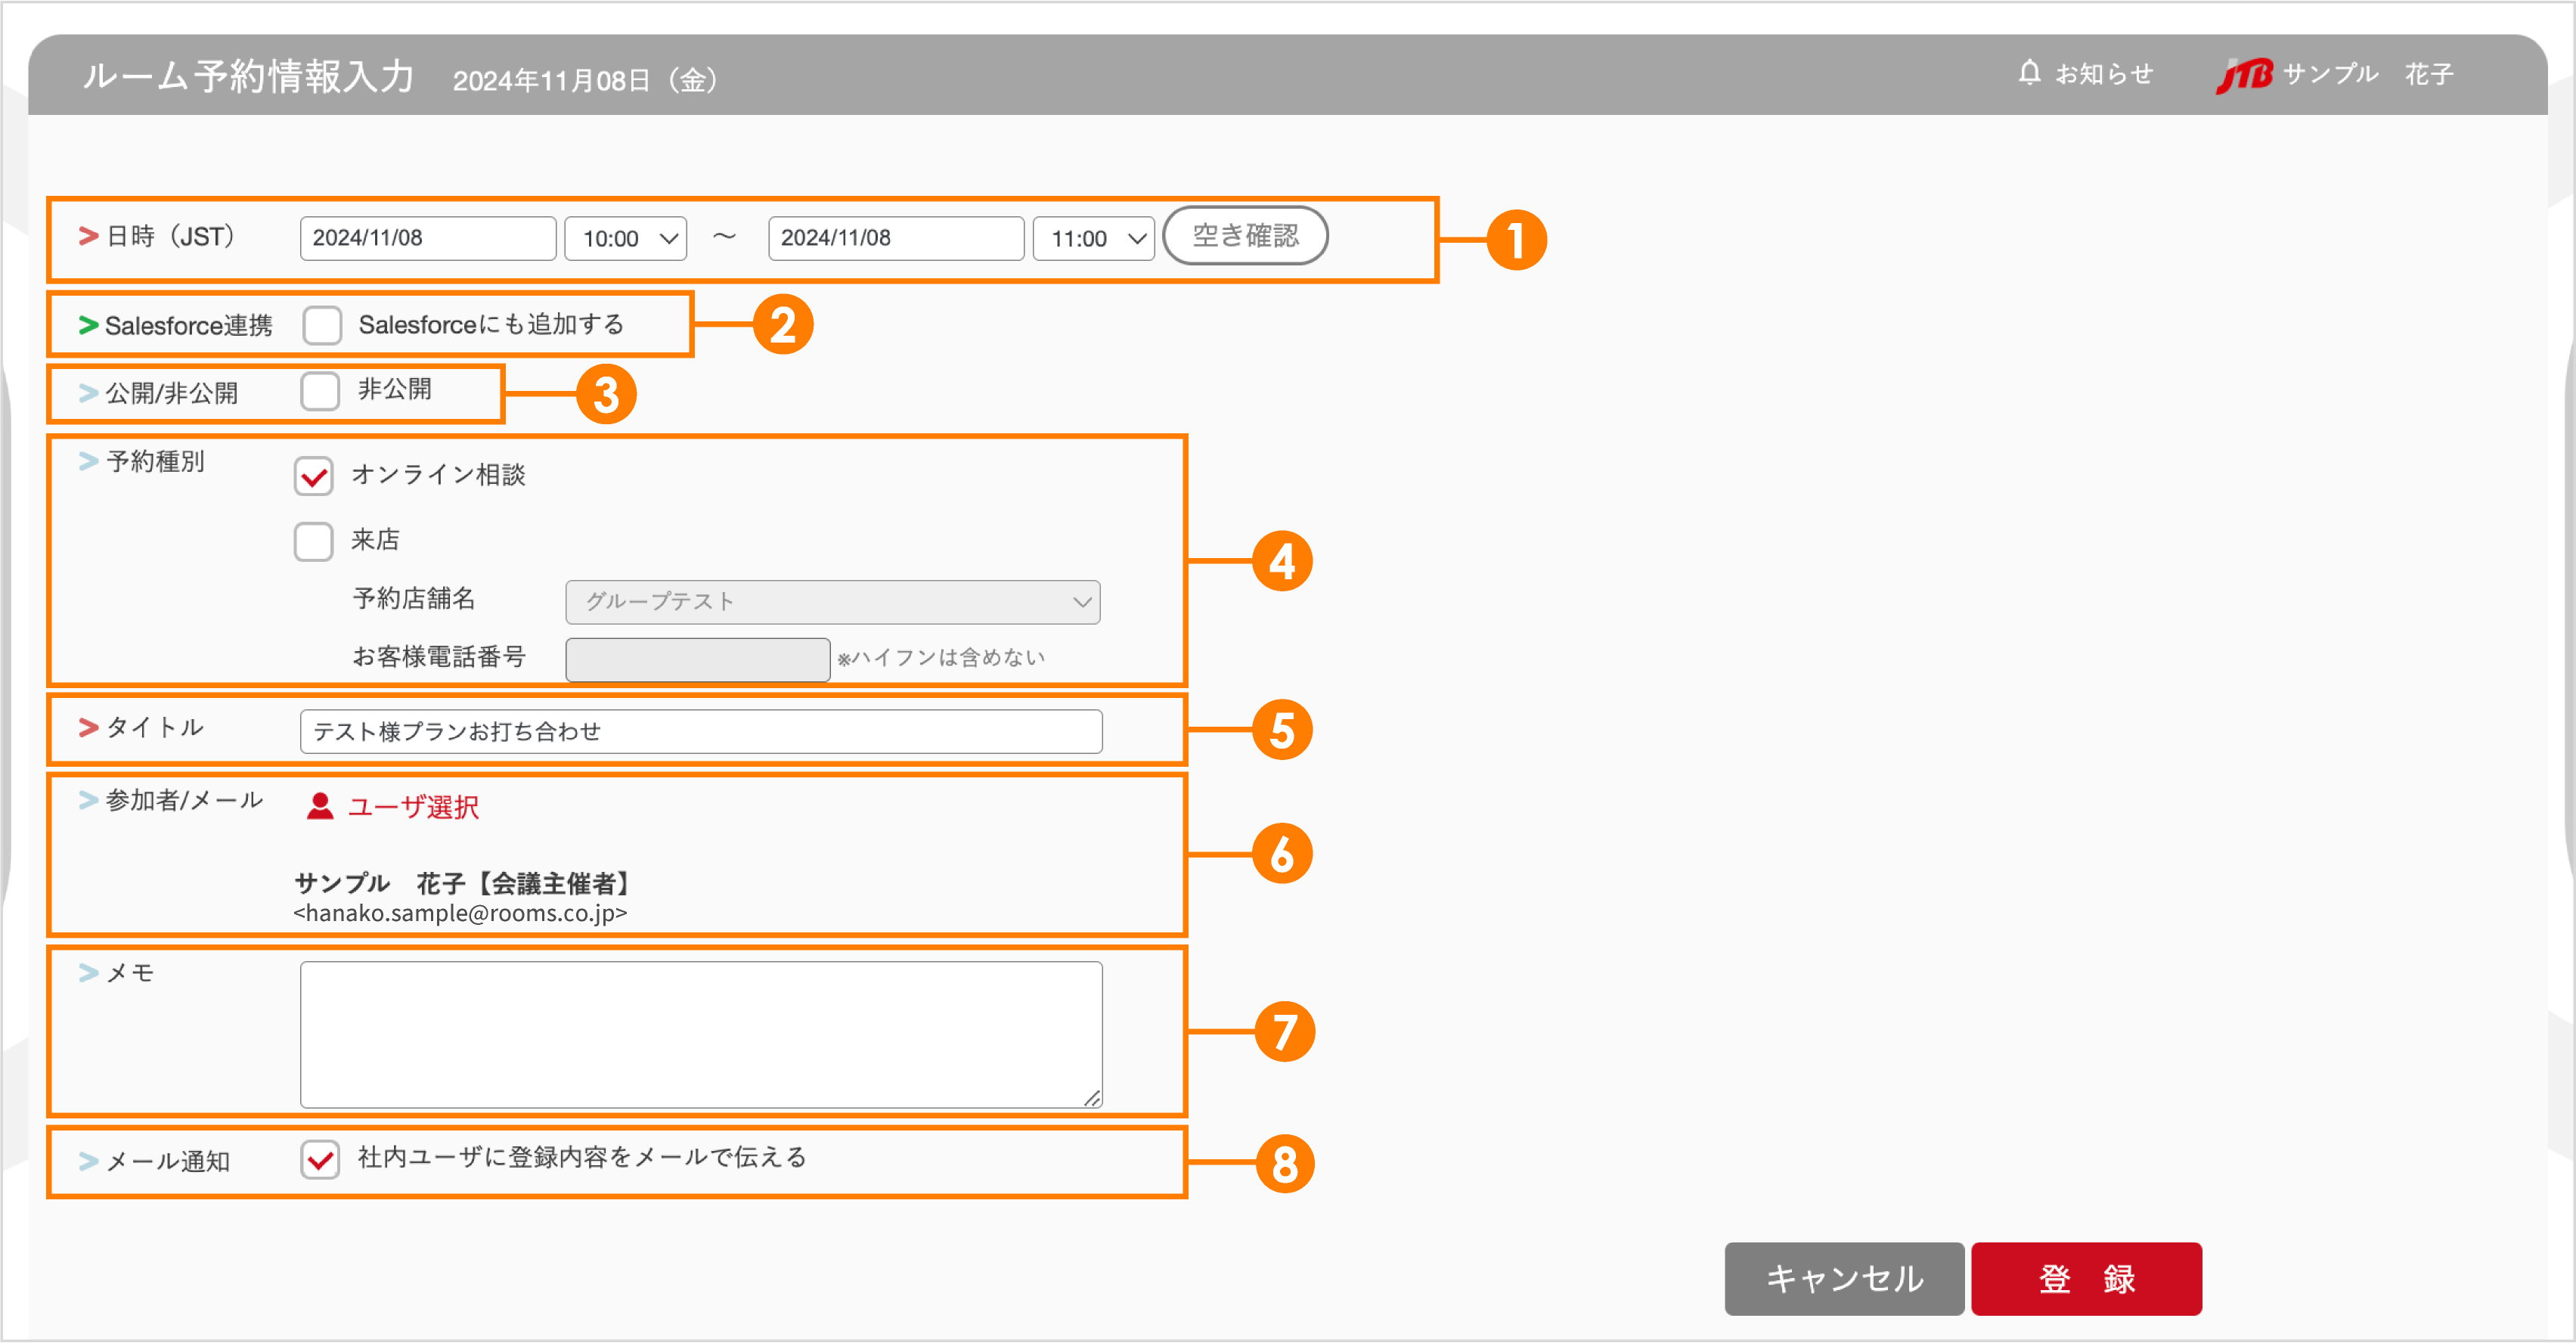Screen dimensions: 2576x1343
Task: Uncheck the オンライン相談 checkbox
Action: tap(313, 477)
